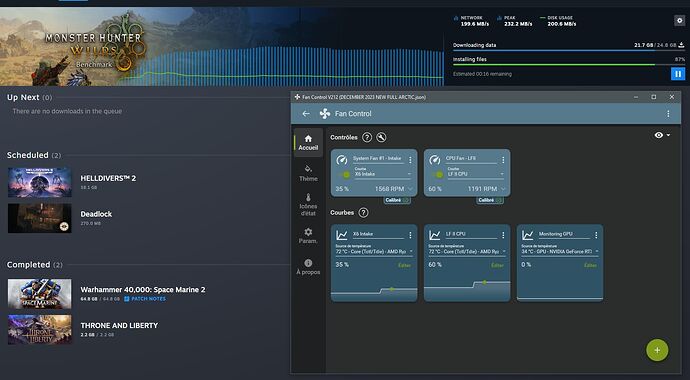Select the HELLDIVERS 2 thumbnail
This screenshot has width=690, height=380.
pyautogui.click(x=40, y=182)
